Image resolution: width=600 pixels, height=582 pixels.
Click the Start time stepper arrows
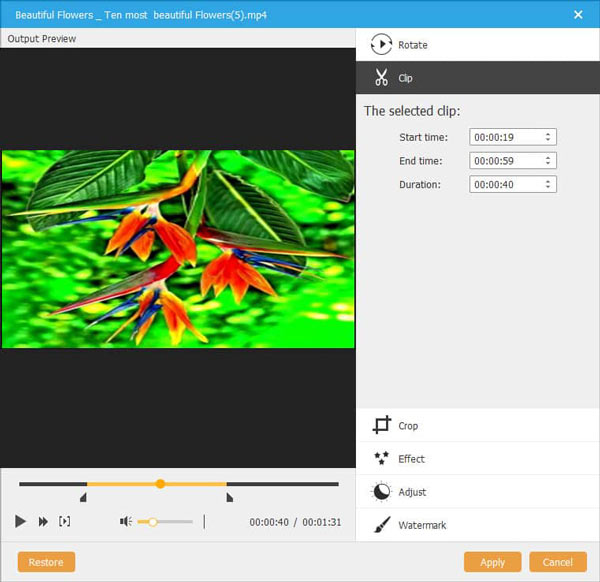pos(549,137)
